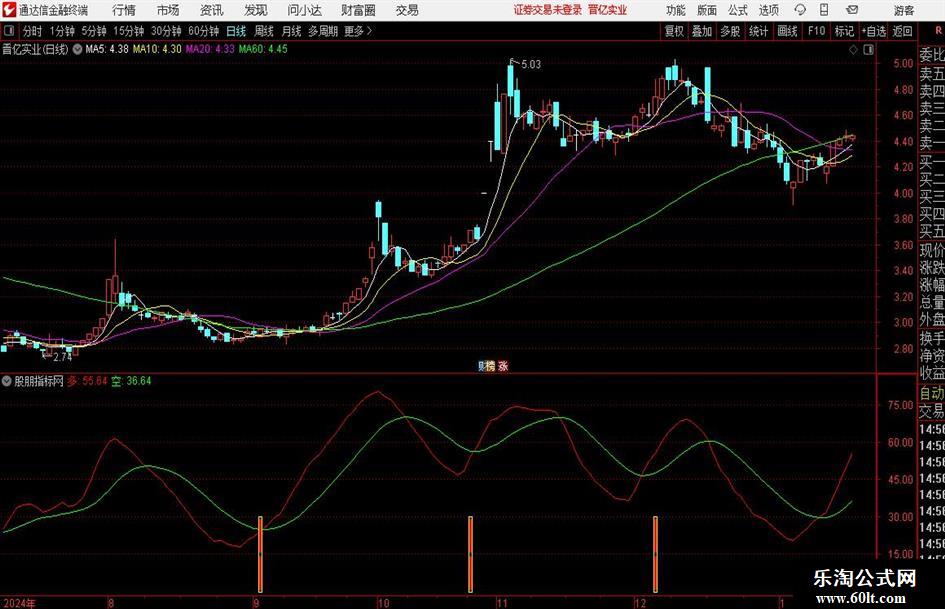Click the 复权 button
The image size is (945, 609).
coord(674,31)
